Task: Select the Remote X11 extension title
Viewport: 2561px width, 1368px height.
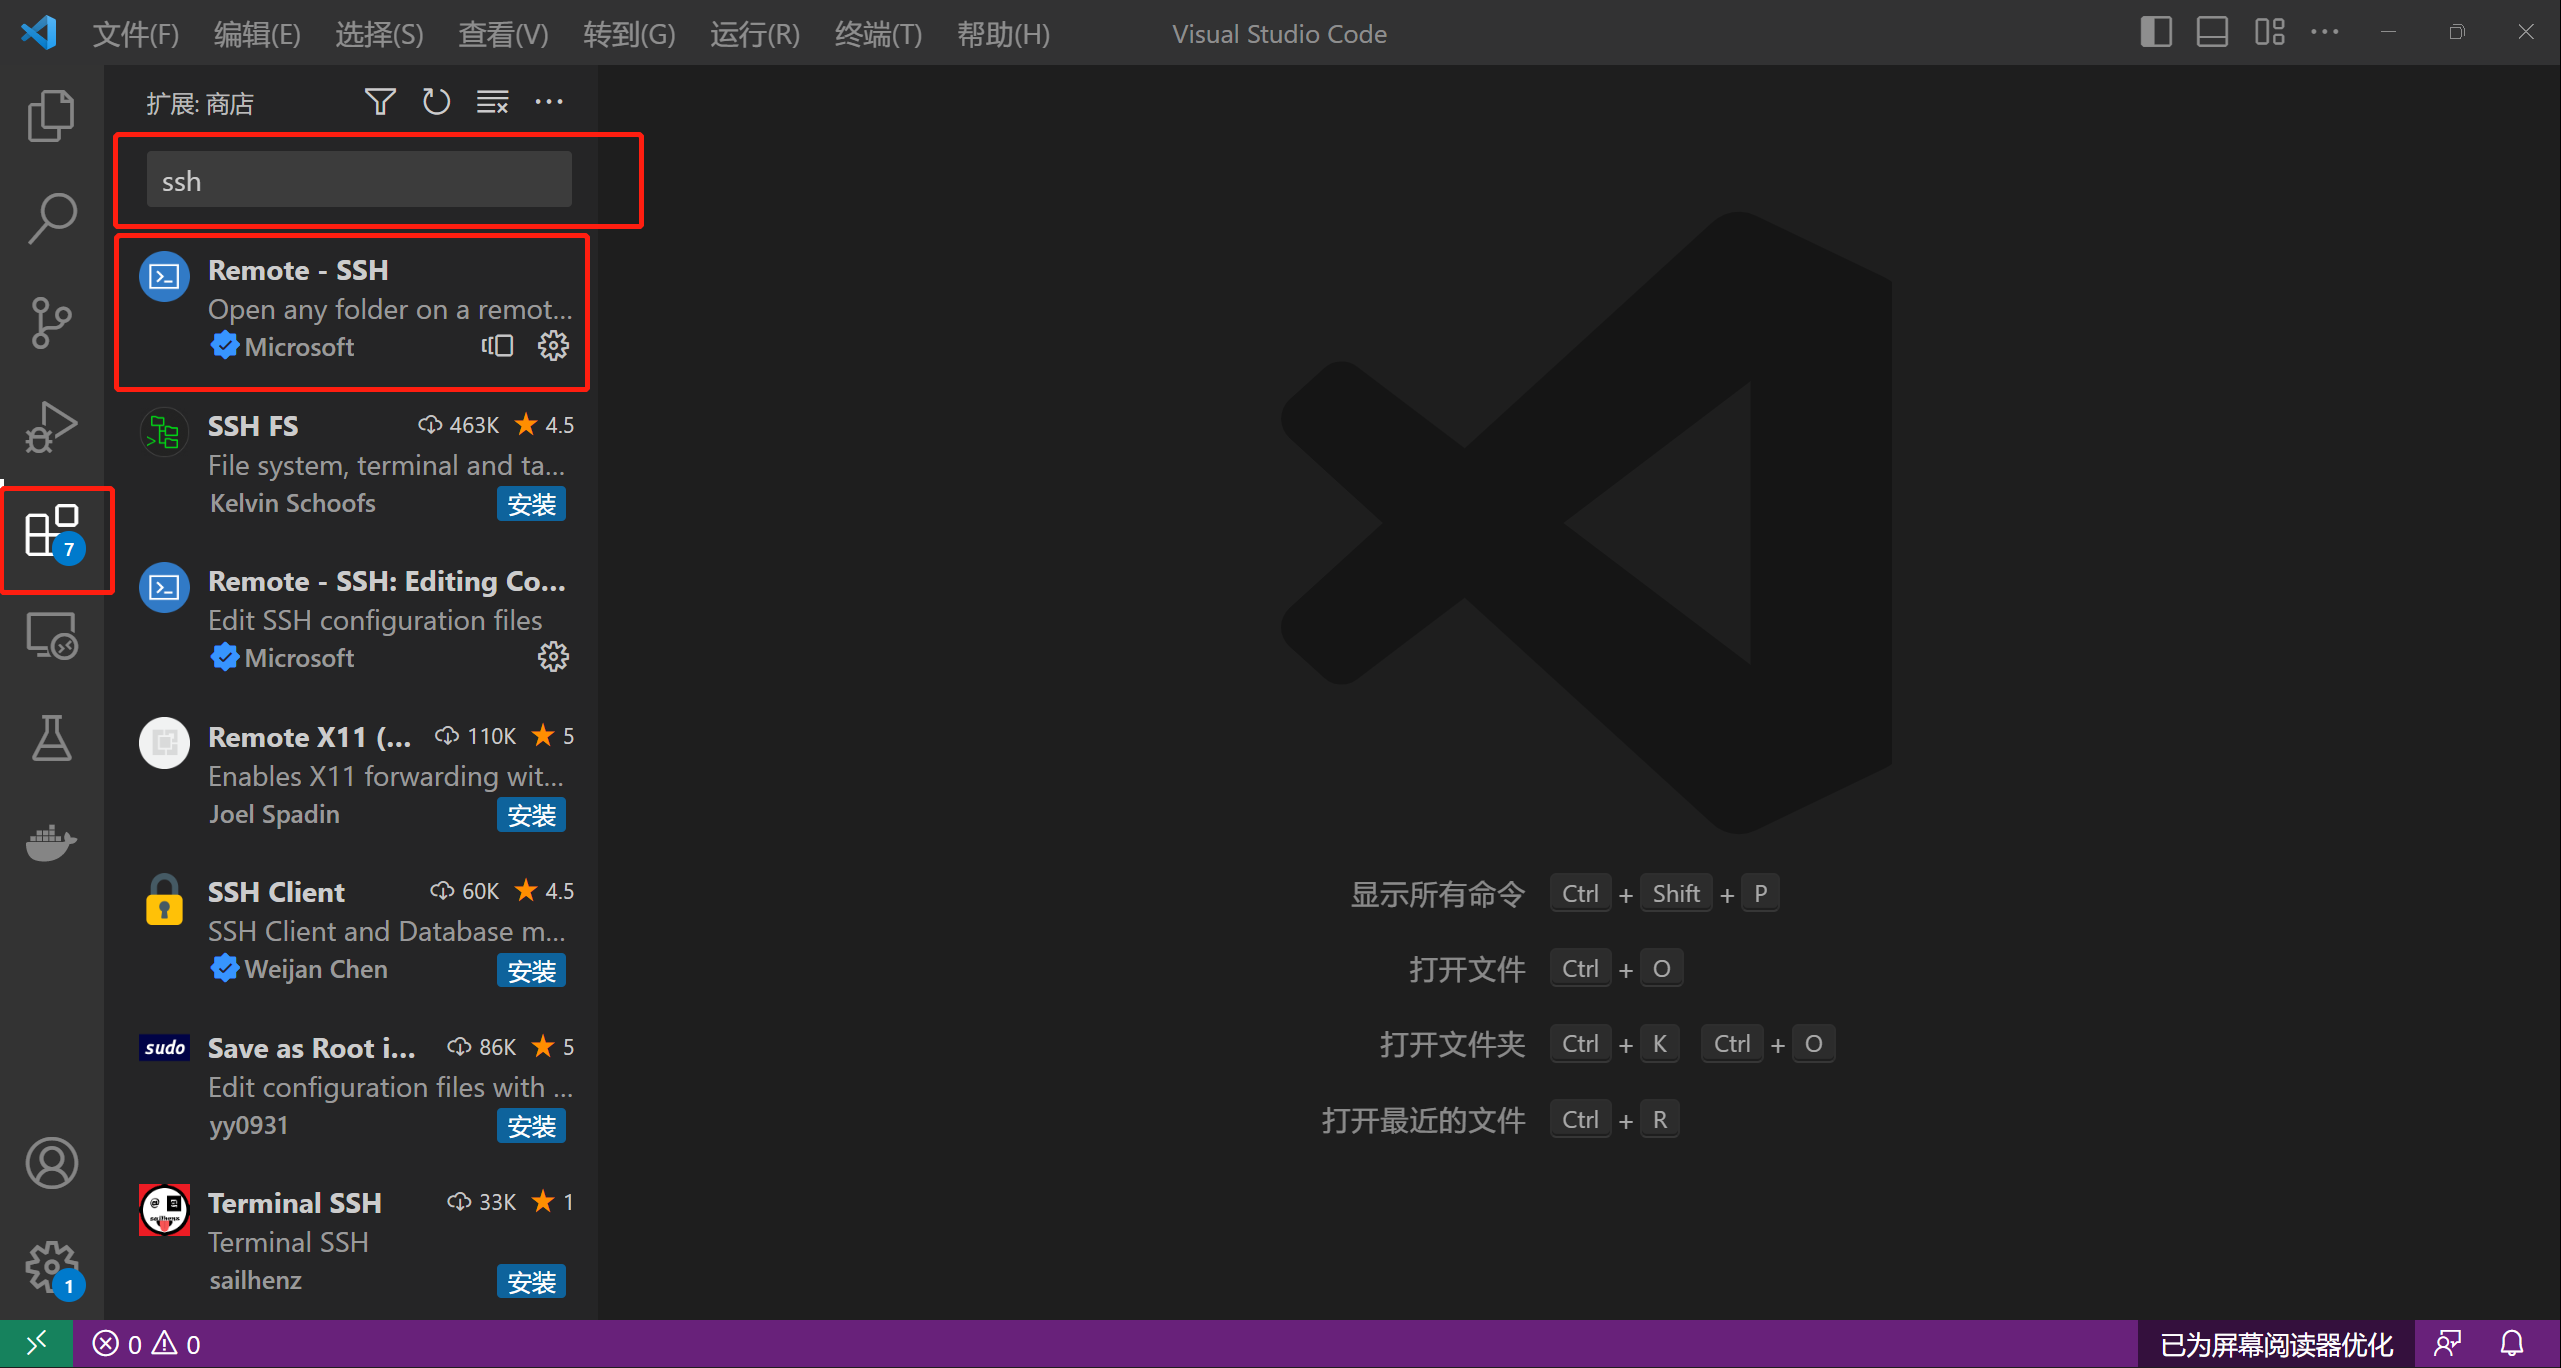Action: coord(309,737)
